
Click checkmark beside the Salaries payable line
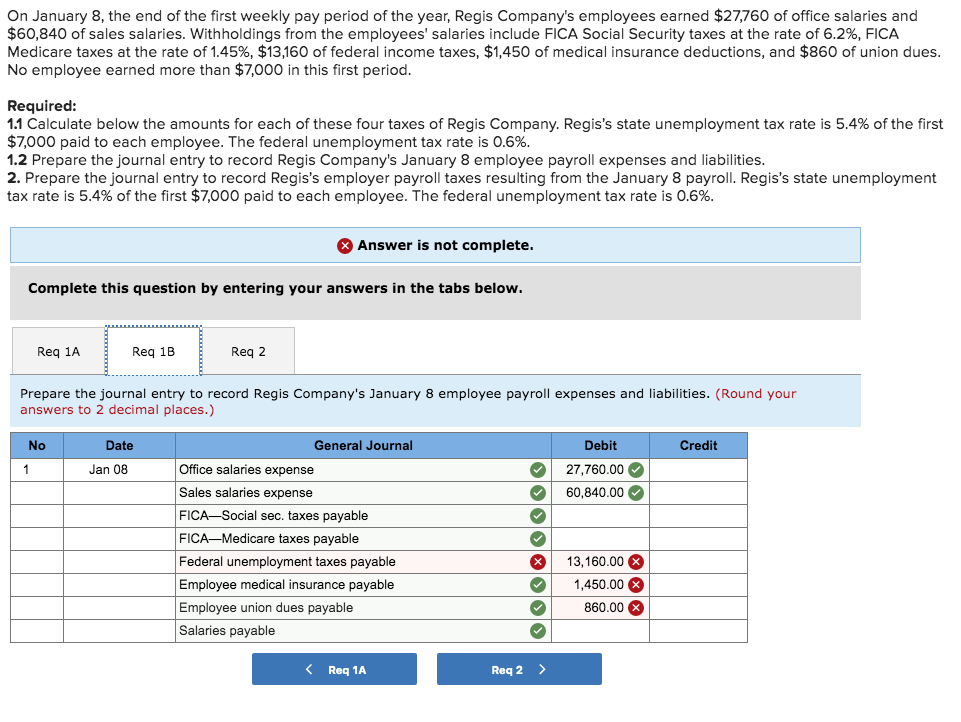[537, 630]
